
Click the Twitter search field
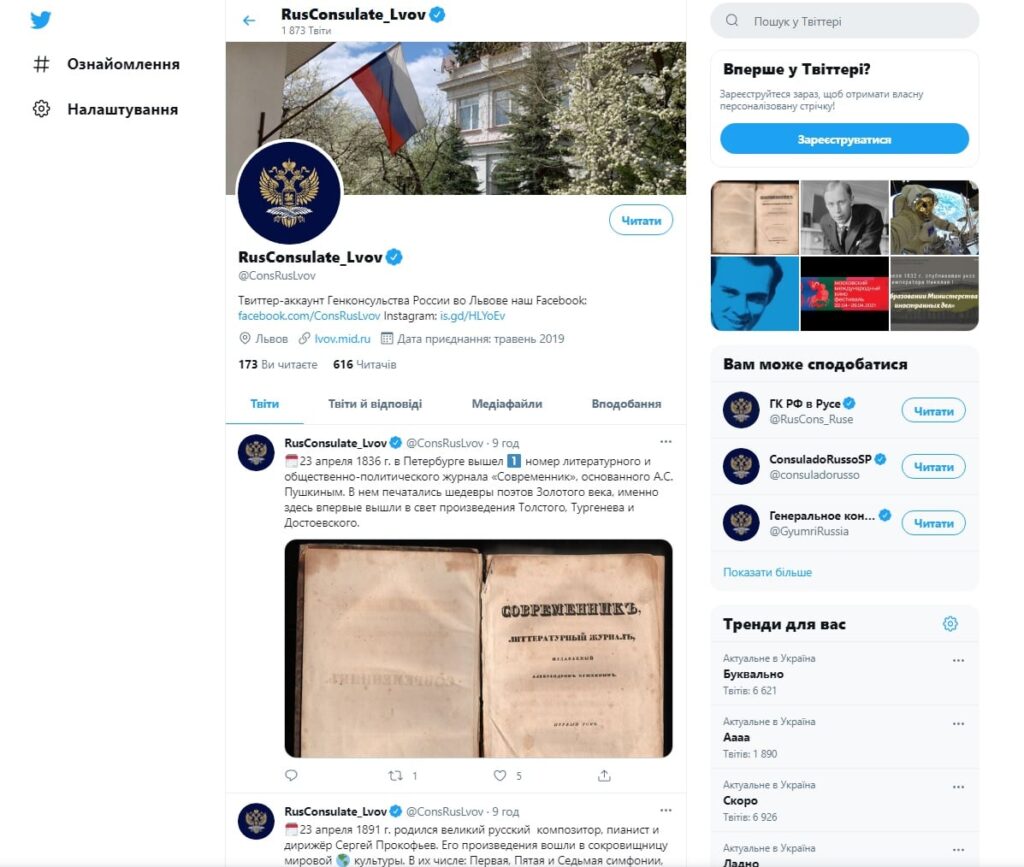tap(844, 21)
